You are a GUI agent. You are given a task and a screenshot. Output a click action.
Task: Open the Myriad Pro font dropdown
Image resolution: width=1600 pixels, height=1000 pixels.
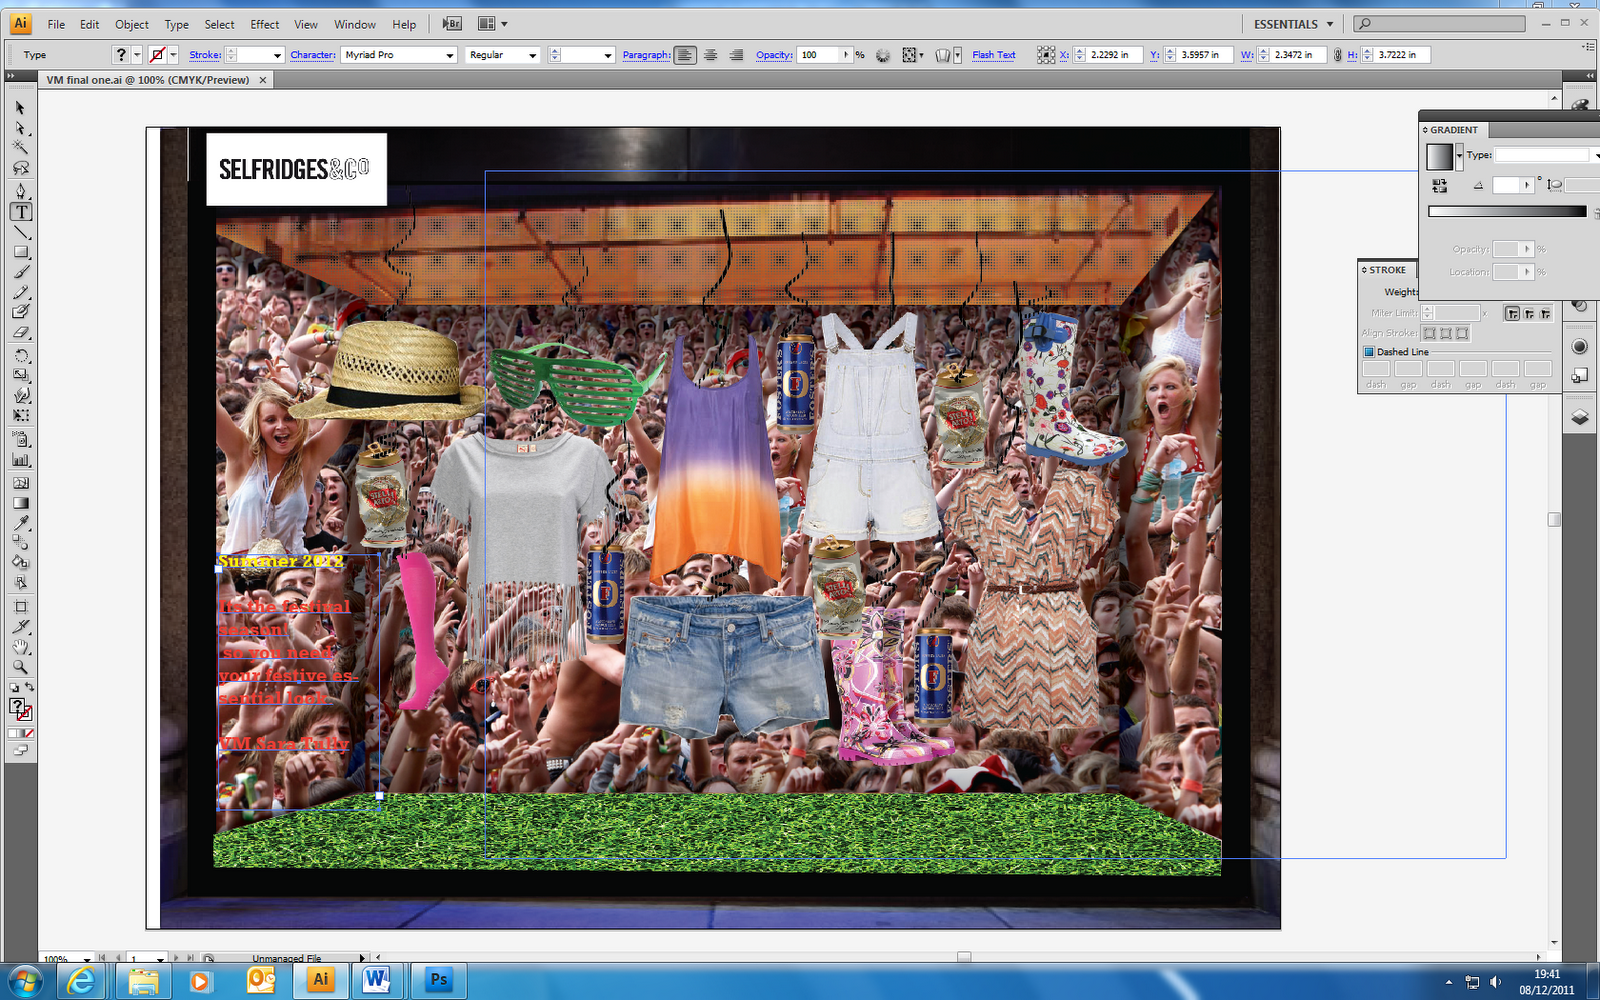point(450,55)
